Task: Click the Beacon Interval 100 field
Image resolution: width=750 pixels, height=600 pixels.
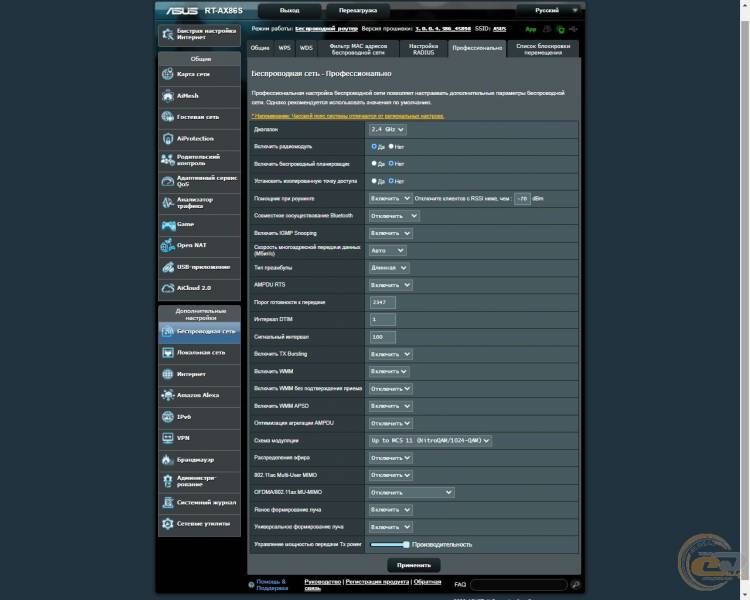Action: click(x=382, y=337)
